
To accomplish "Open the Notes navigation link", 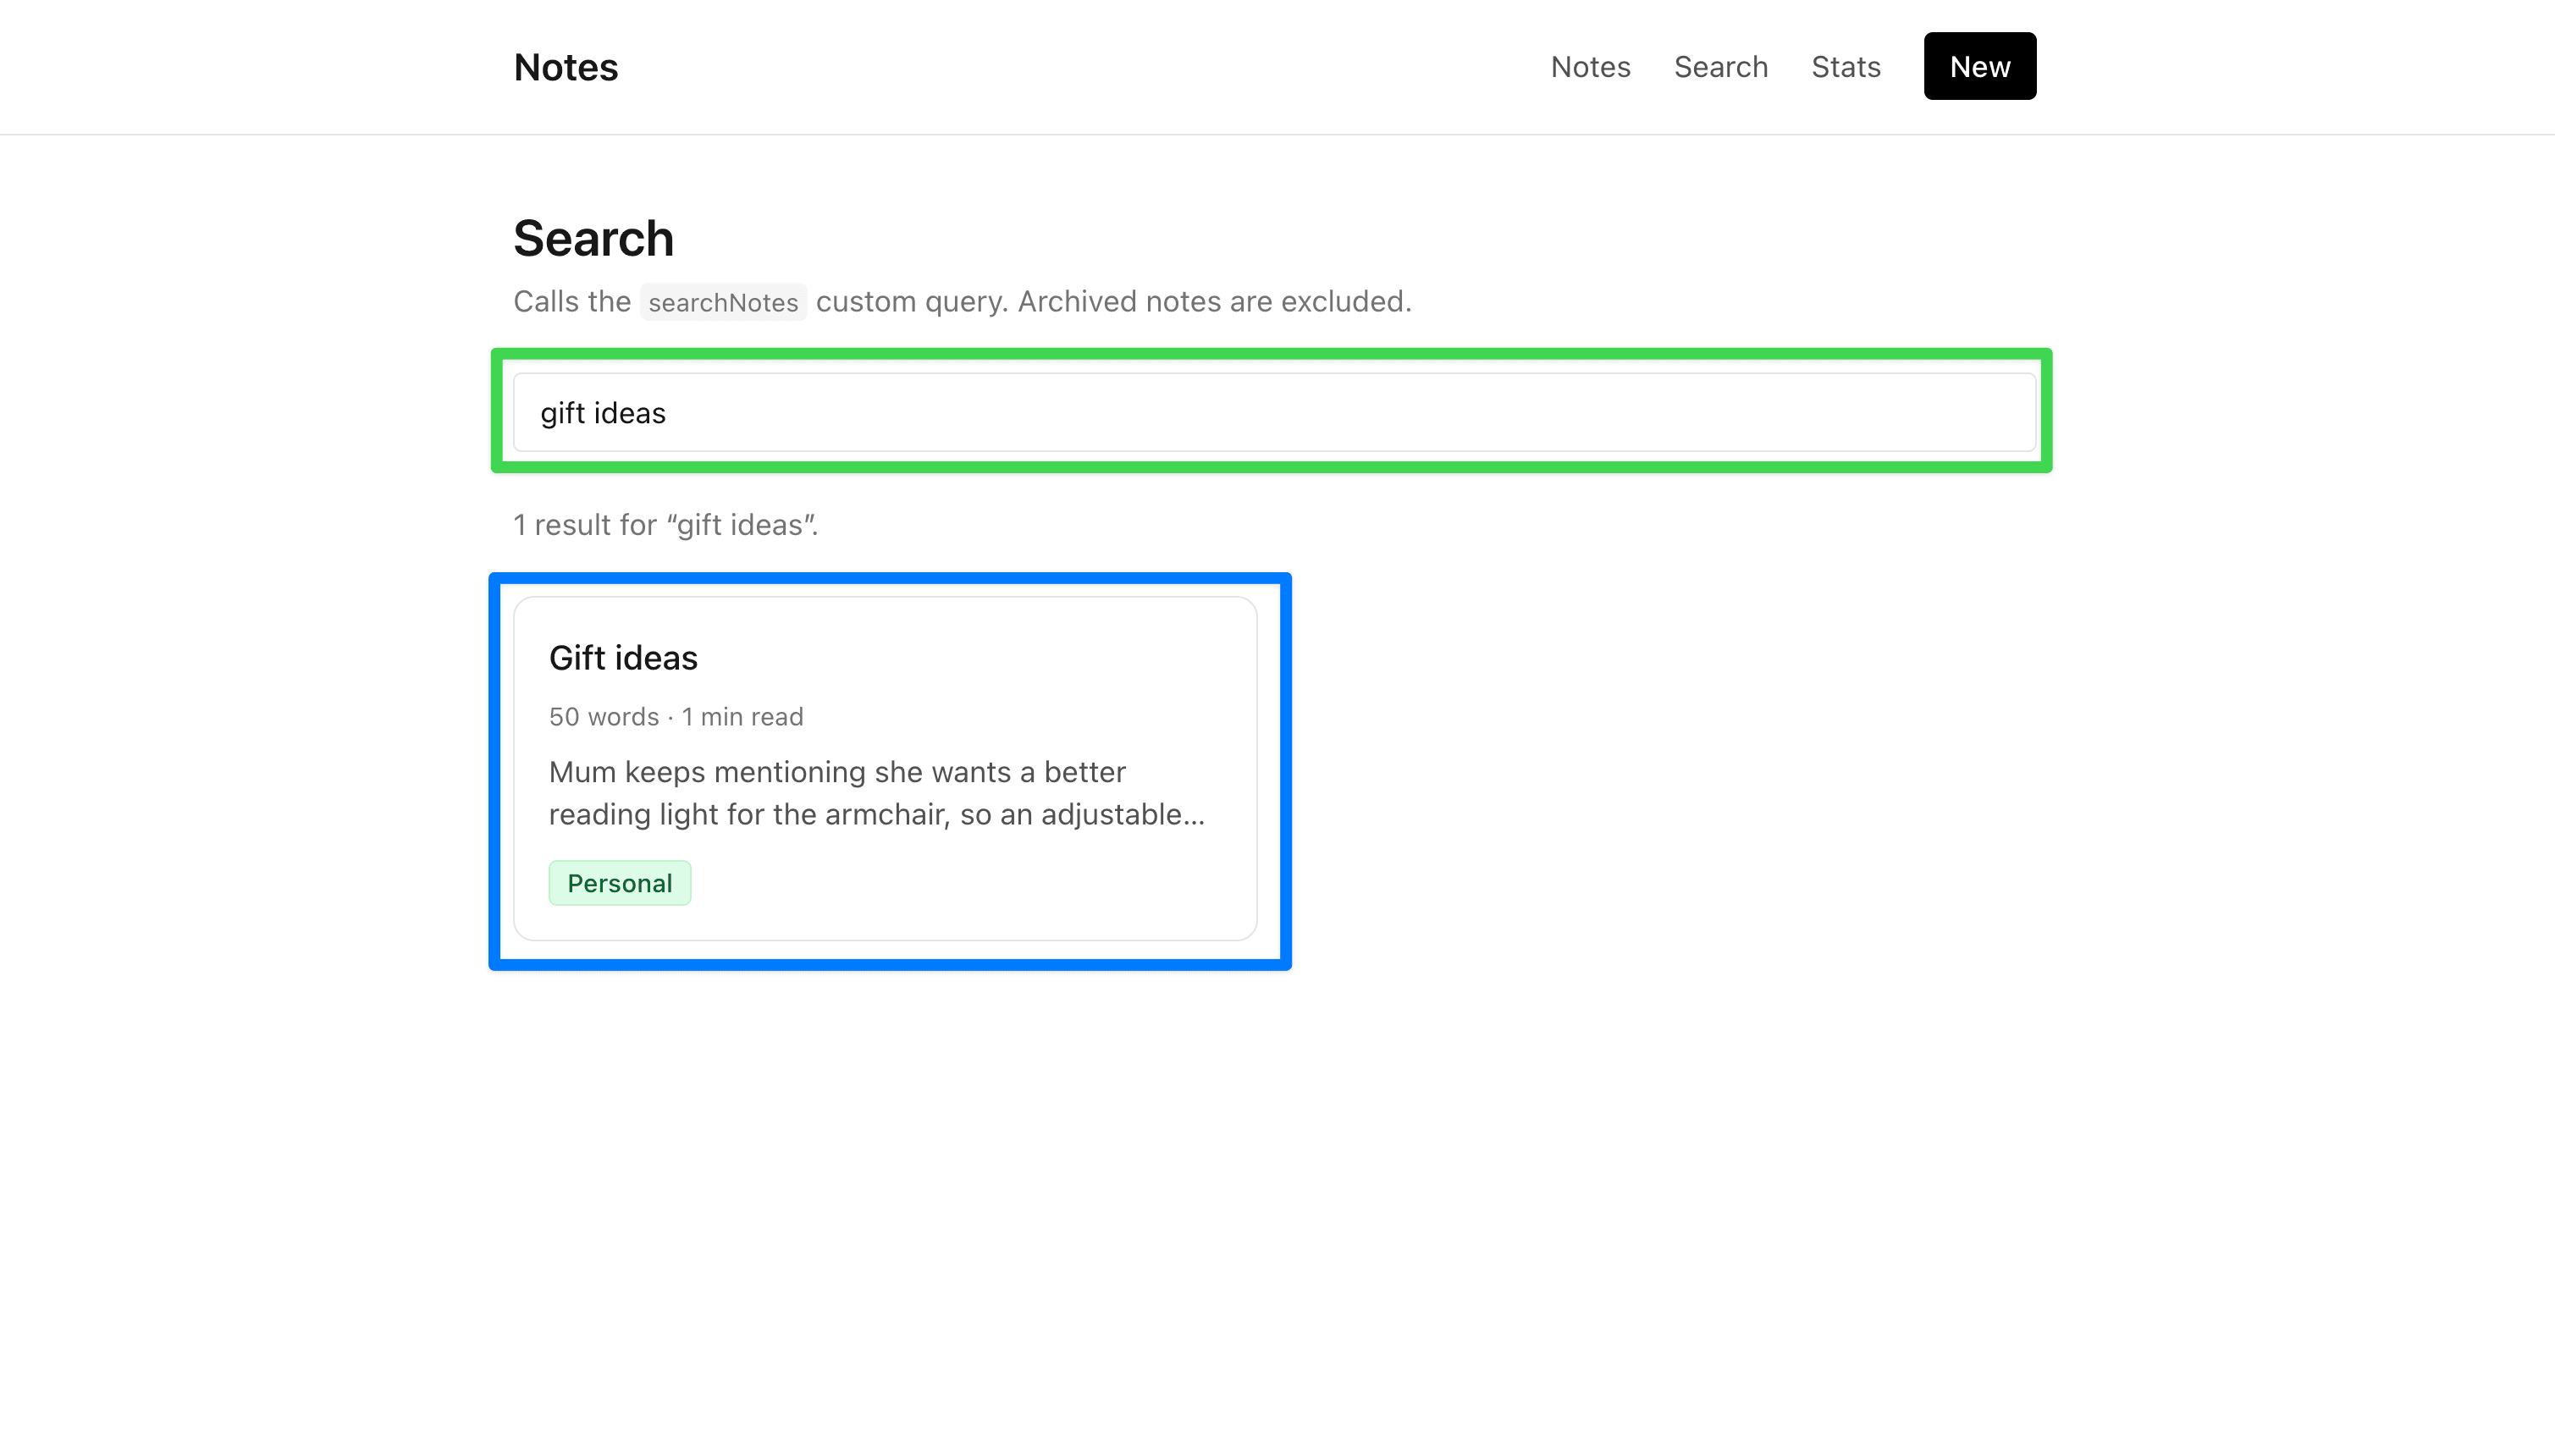I will coord(1590,67).
